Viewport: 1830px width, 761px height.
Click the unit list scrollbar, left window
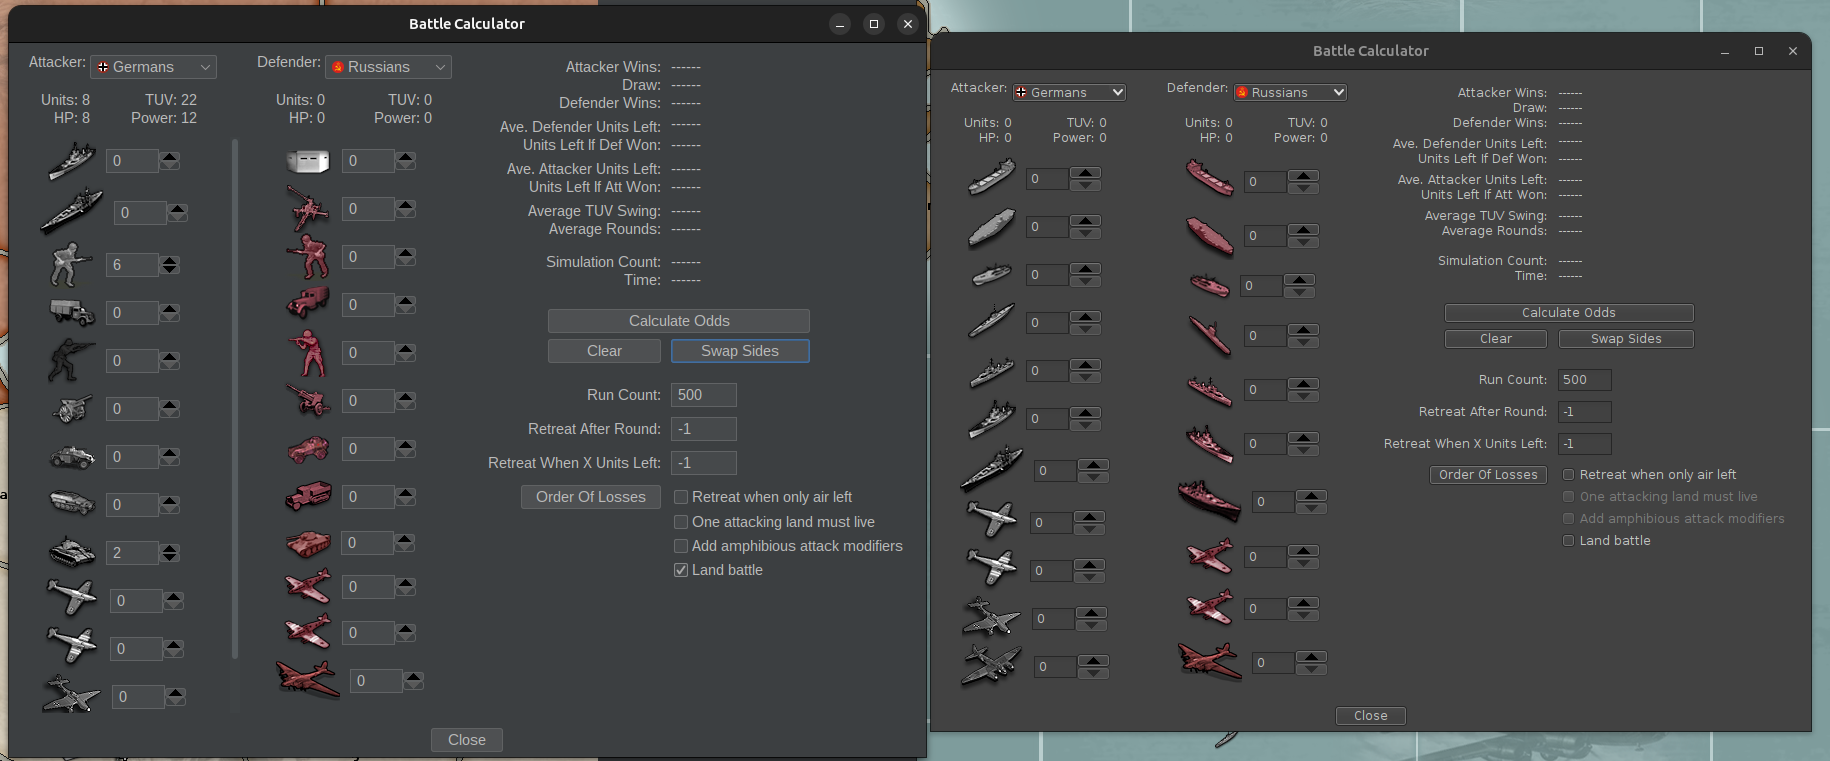tap(235, 398)
